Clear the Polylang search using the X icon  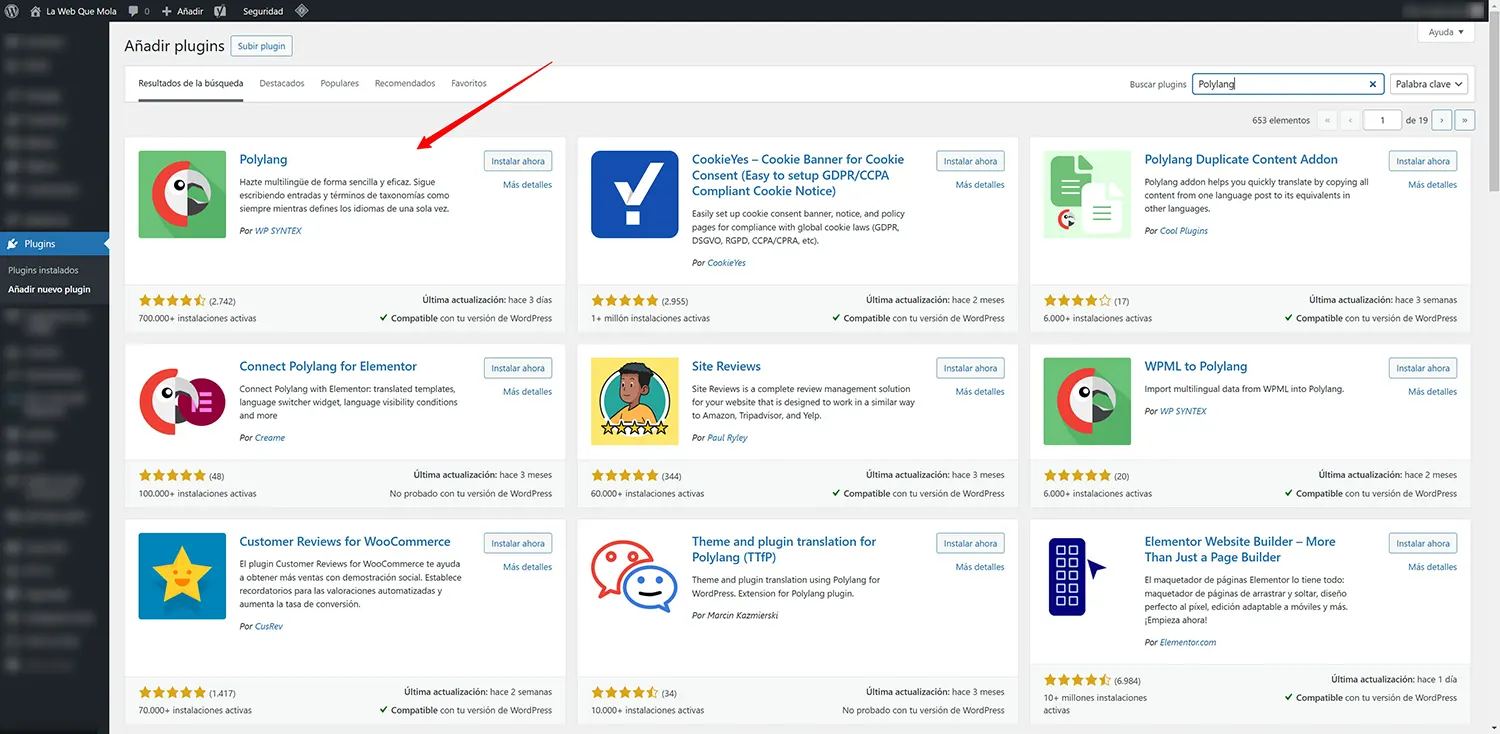point(1372,84)
